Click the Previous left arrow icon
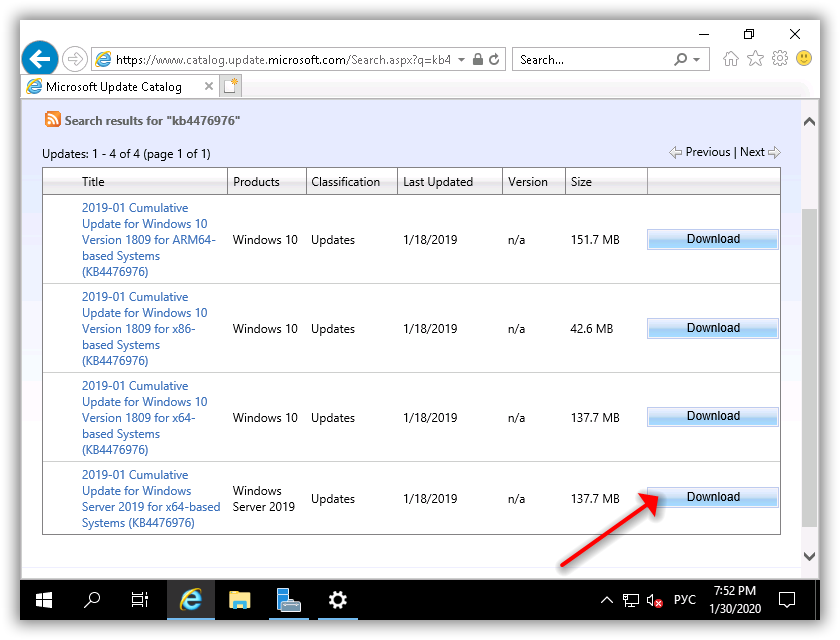 pyautogui.click(x=676, y=152)
